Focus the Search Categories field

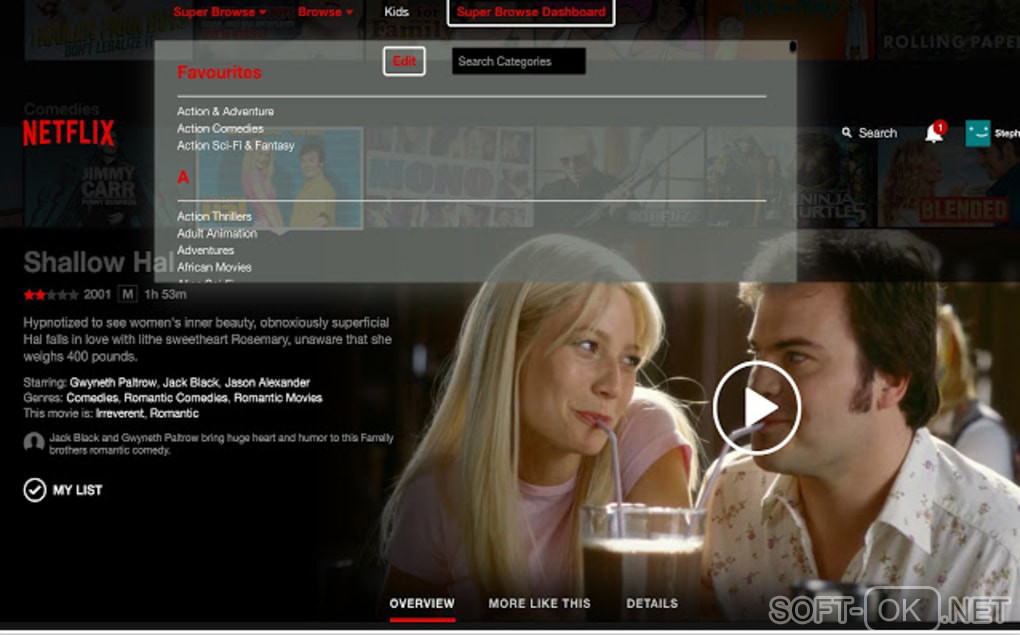[518, 61]
